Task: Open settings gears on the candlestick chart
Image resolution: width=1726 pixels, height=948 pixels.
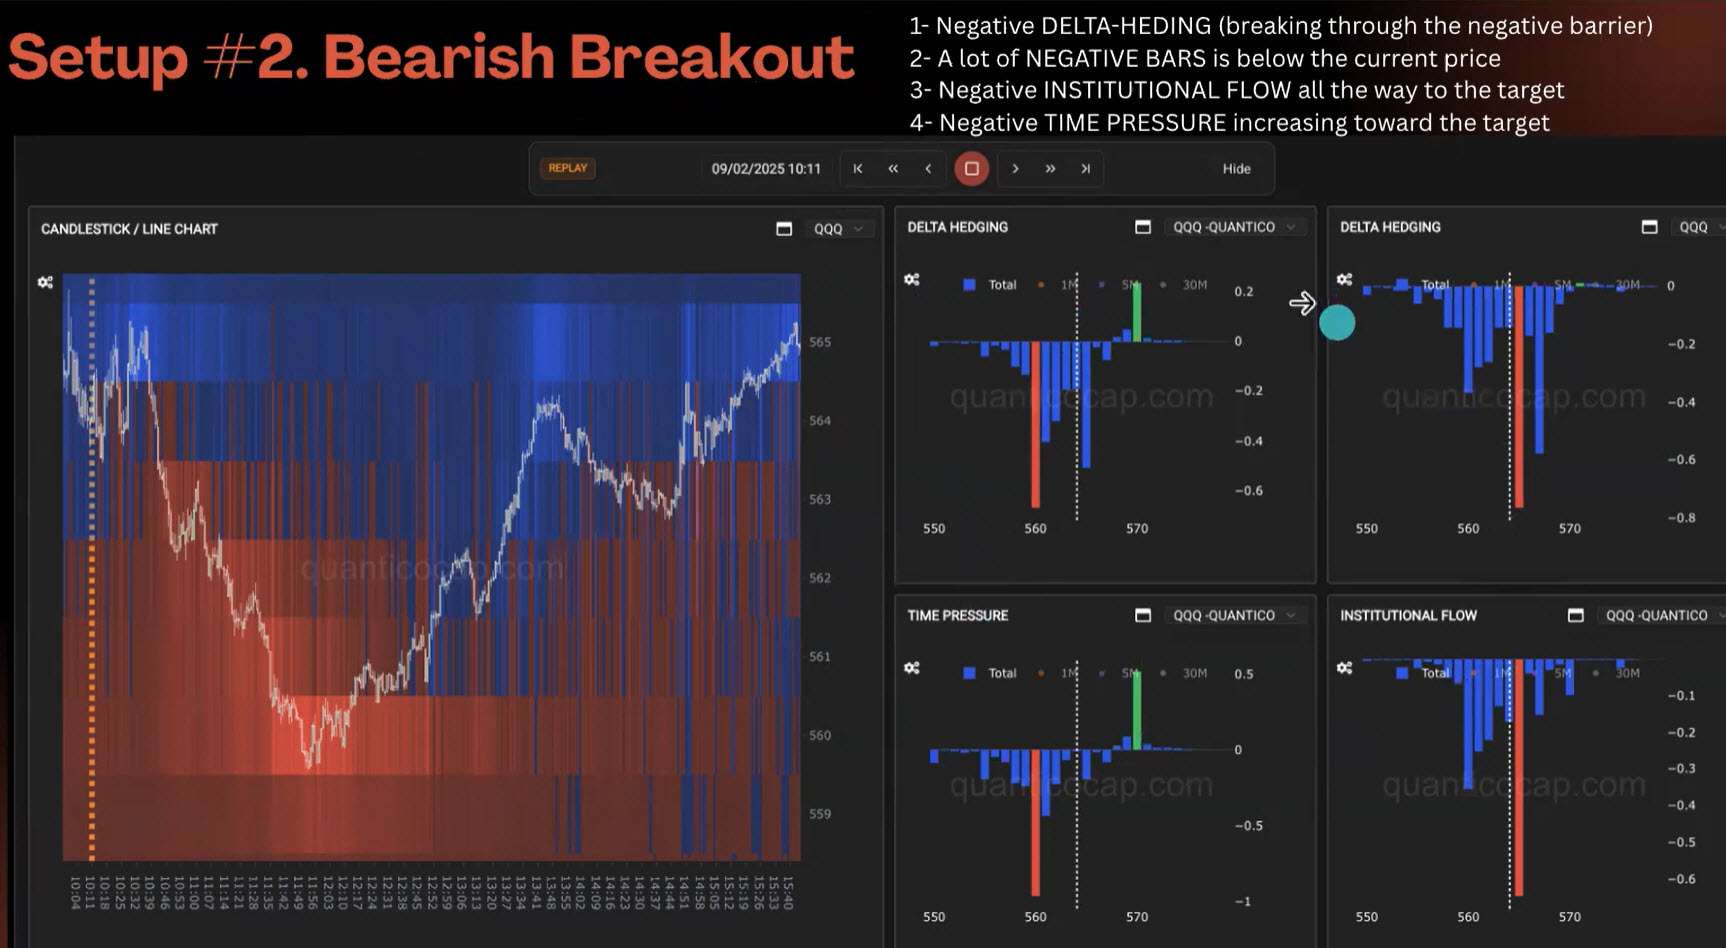Action: click(x=45, y=283)
